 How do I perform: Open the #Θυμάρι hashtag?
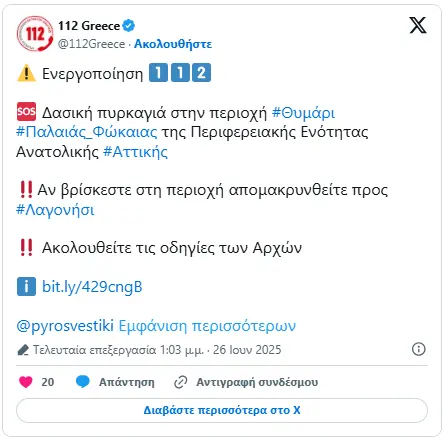coord(303,113)
